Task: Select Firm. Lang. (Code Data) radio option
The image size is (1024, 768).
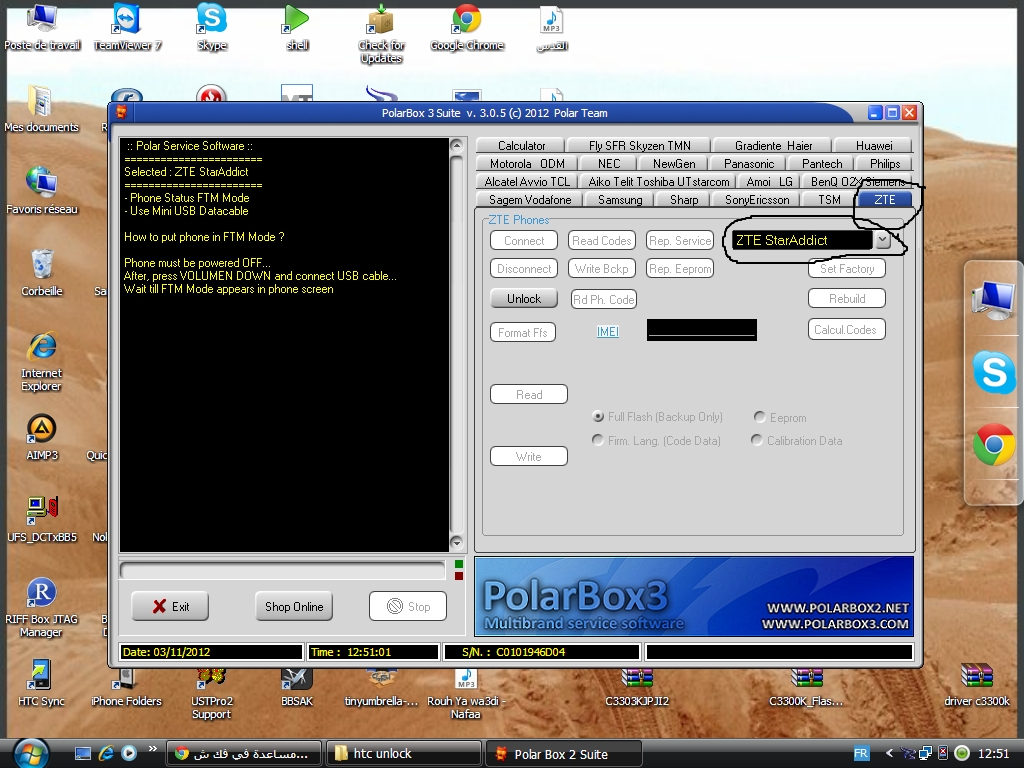Action: tap(598, 440)
